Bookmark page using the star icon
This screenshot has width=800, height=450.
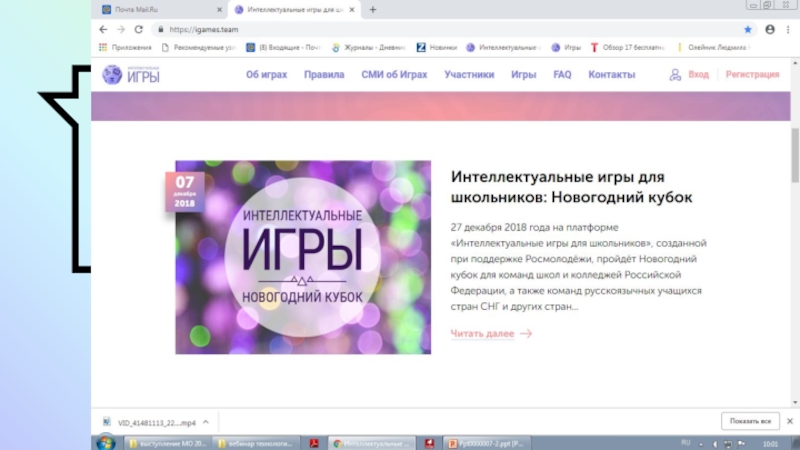point(748,30)
